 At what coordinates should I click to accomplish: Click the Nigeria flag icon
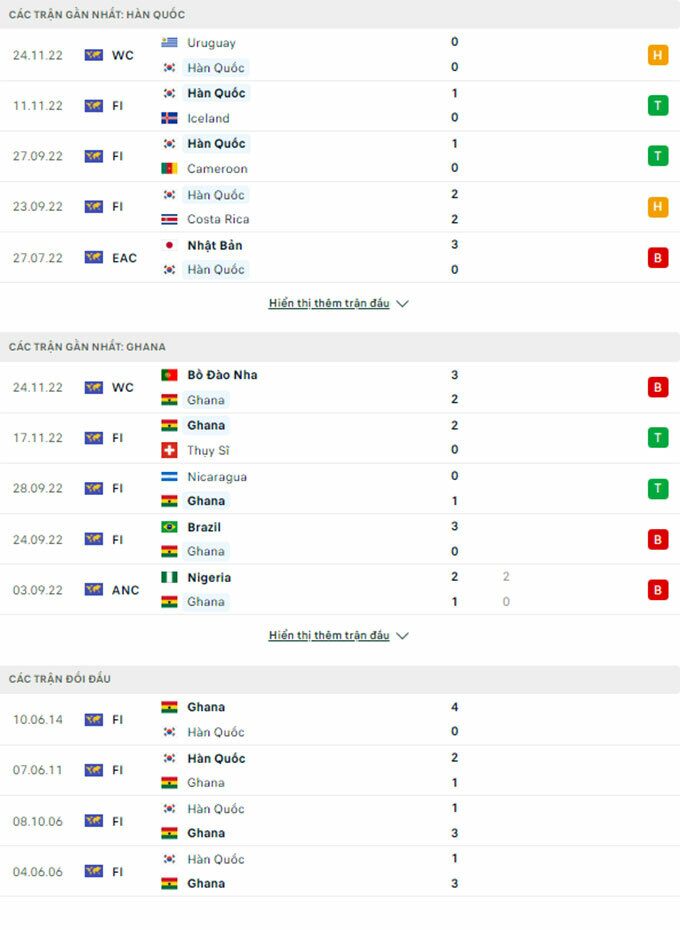coord(169,577)
